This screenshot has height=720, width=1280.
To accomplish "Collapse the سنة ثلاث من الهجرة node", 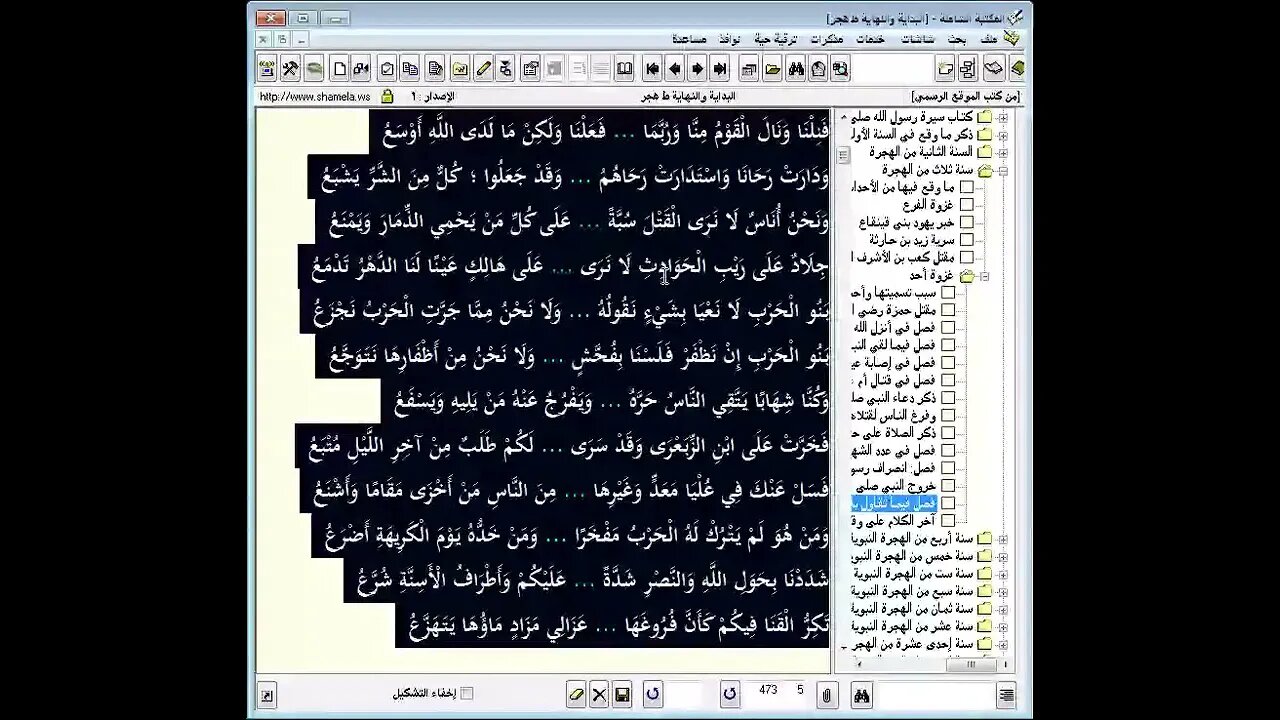I will (x=1003, y=170).
